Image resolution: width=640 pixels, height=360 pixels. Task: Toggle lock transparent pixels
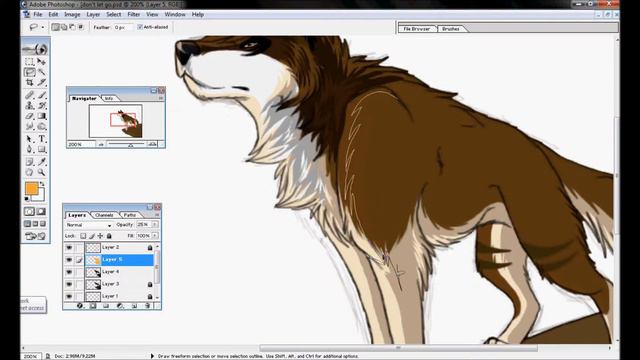click(83, 236)
